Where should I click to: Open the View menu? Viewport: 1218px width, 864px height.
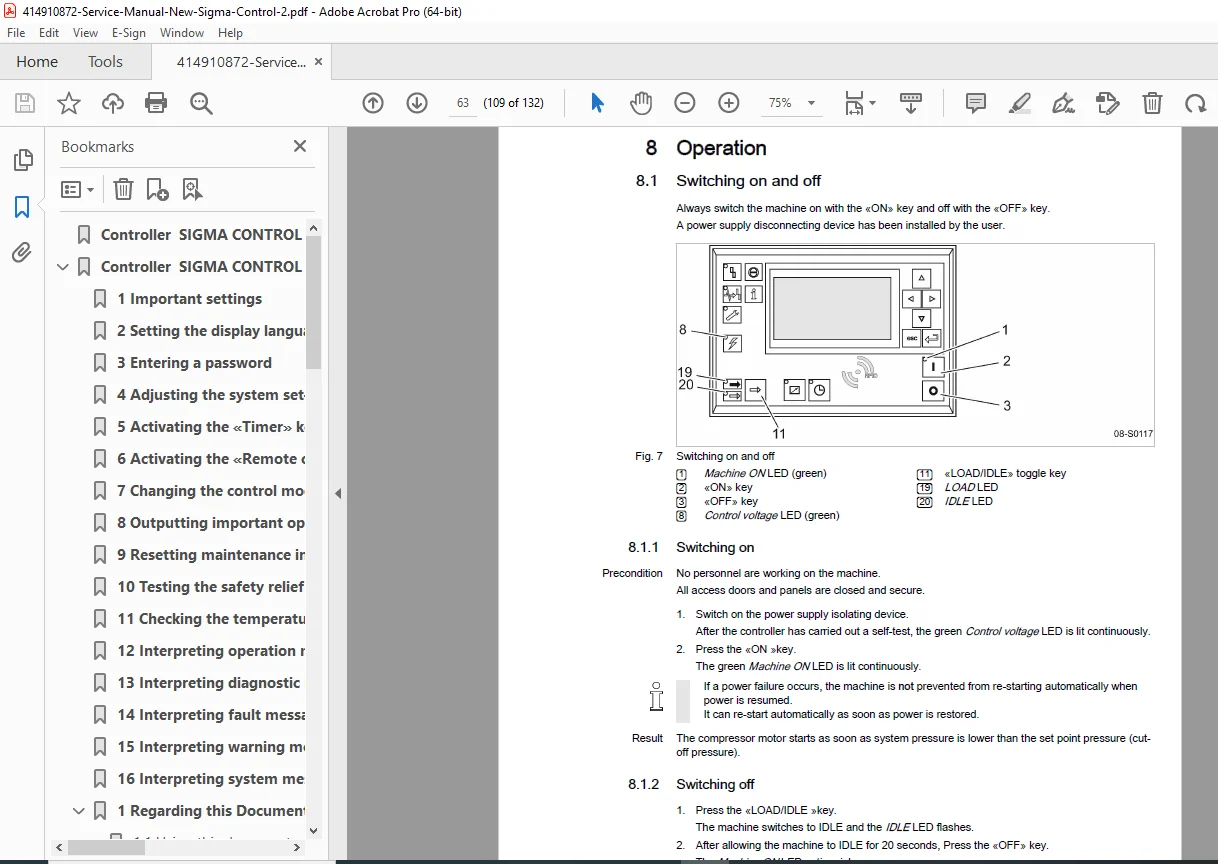pos(85,33)
